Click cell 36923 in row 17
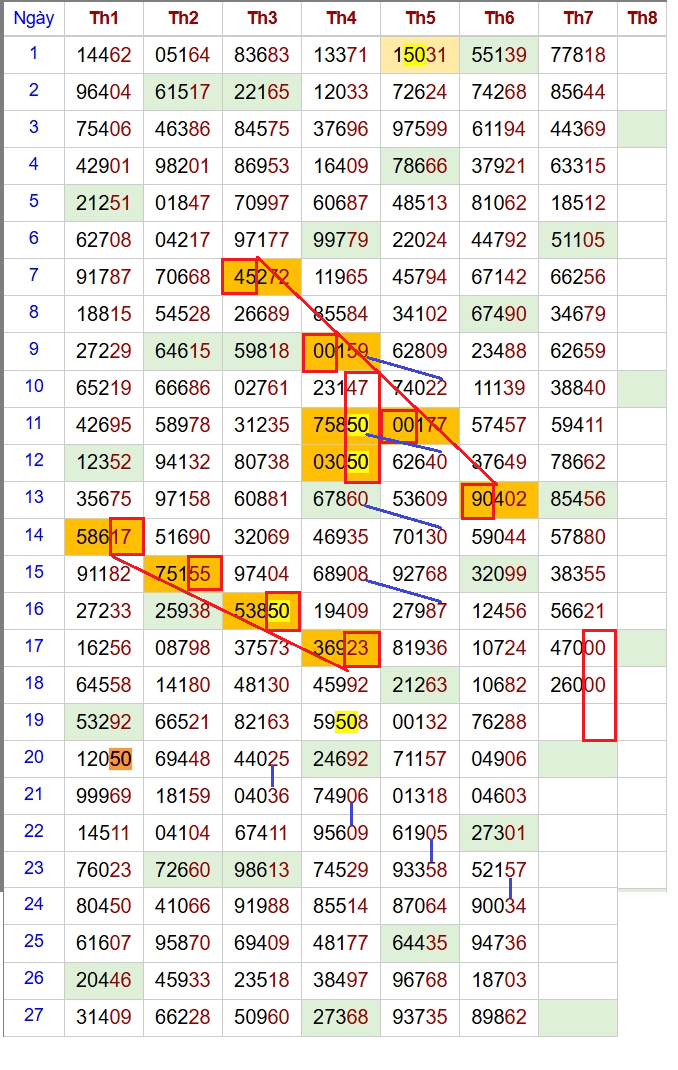Viewport: 678px width, 1070px height. point(341,648)
